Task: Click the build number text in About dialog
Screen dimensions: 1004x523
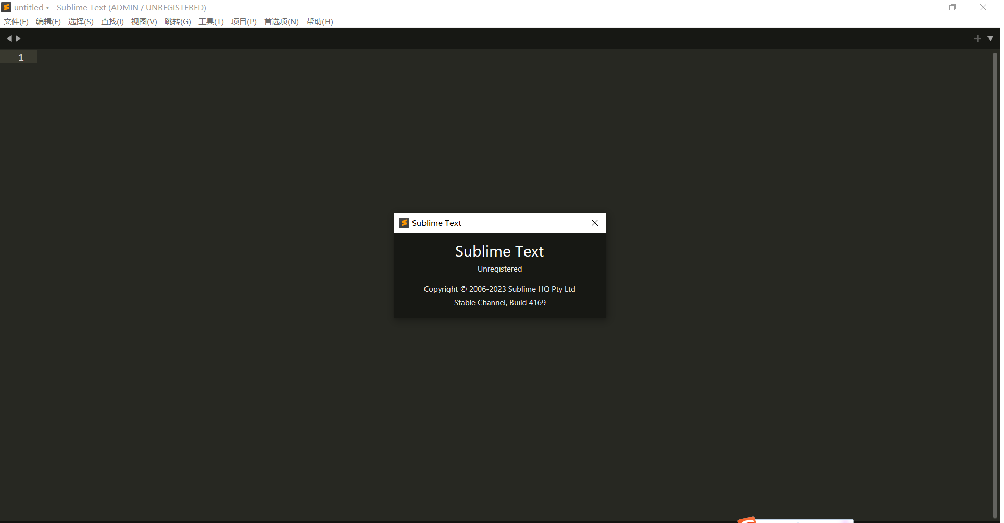Action: (x=500, y=302)
